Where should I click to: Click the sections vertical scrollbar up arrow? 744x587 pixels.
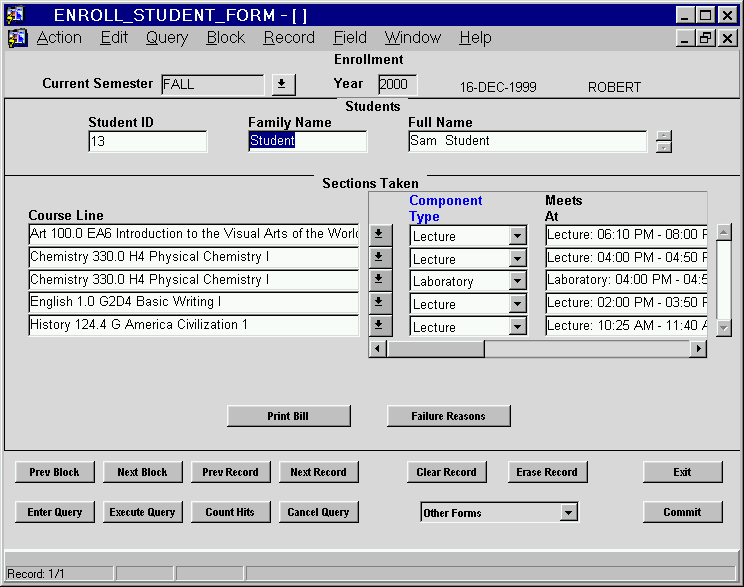point(724,233)
